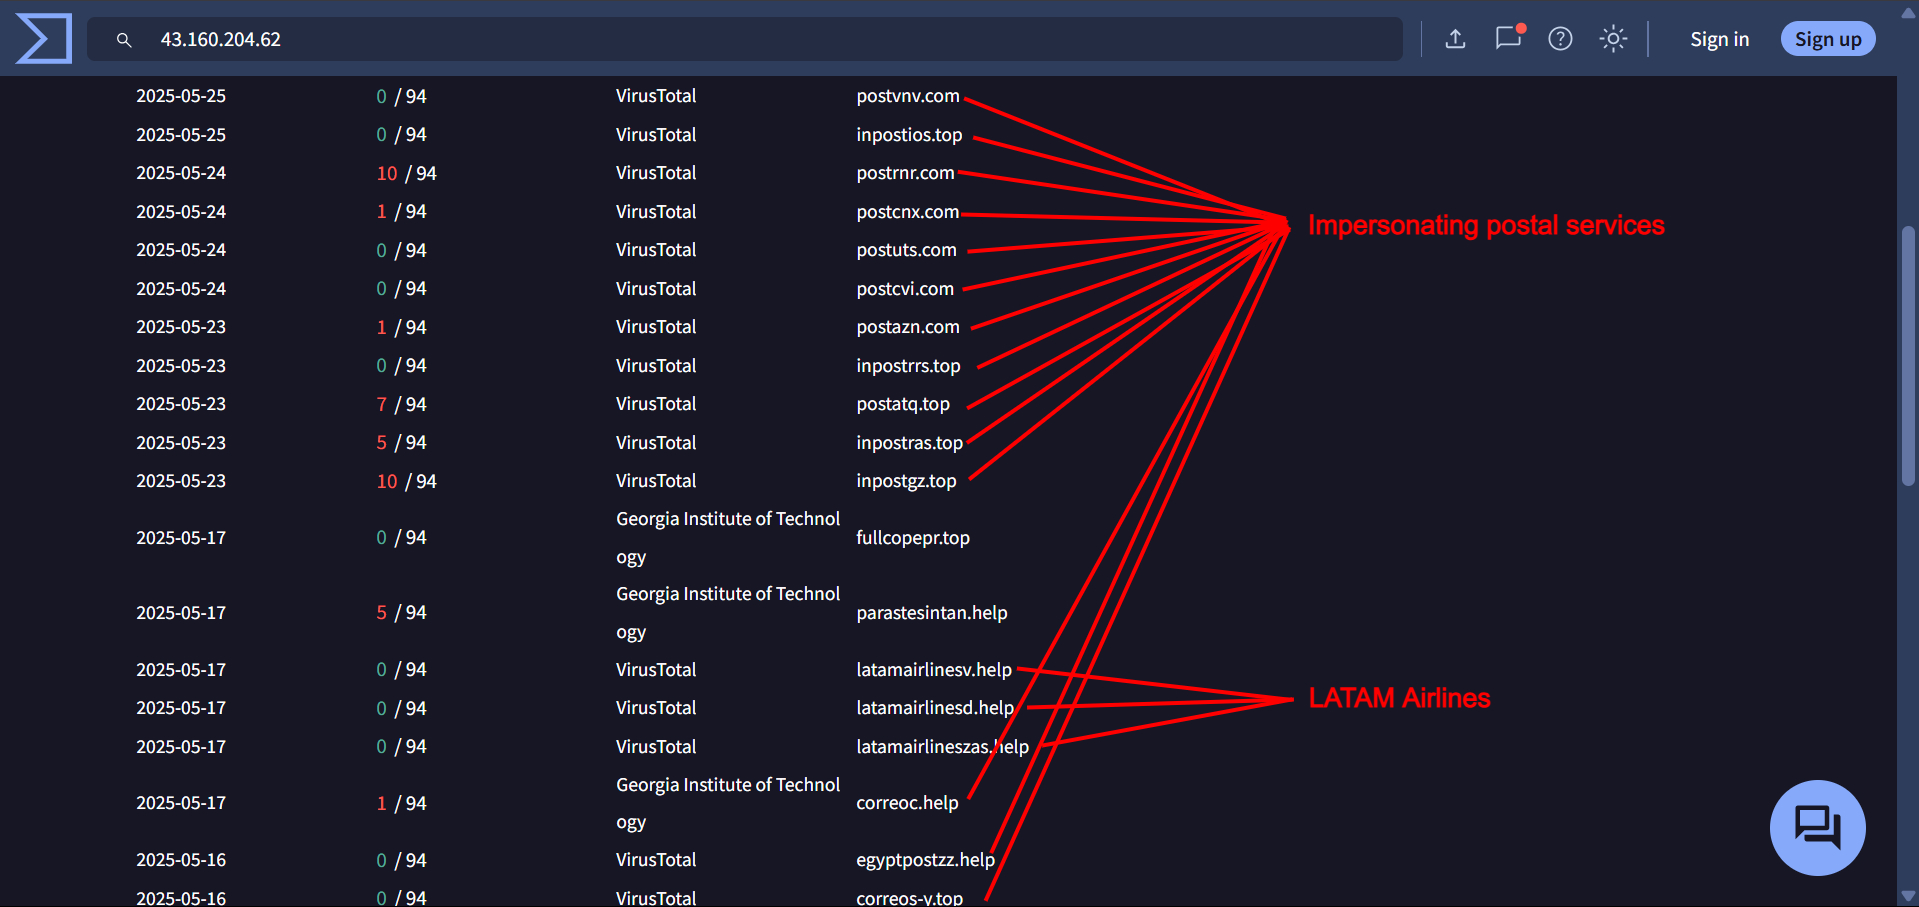The width and height of the screenshot is (1919, 907).
Task: Toggle the light/dark theme icon
Action: [x=1612, y=39]
